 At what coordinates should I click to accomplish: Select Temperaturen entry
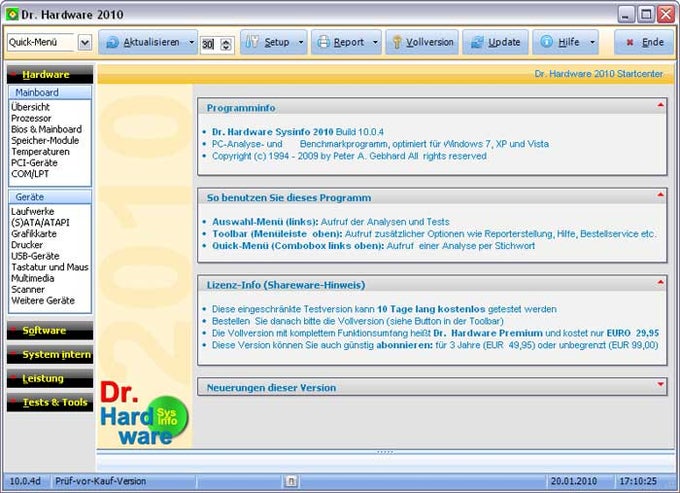pos(40,152)
